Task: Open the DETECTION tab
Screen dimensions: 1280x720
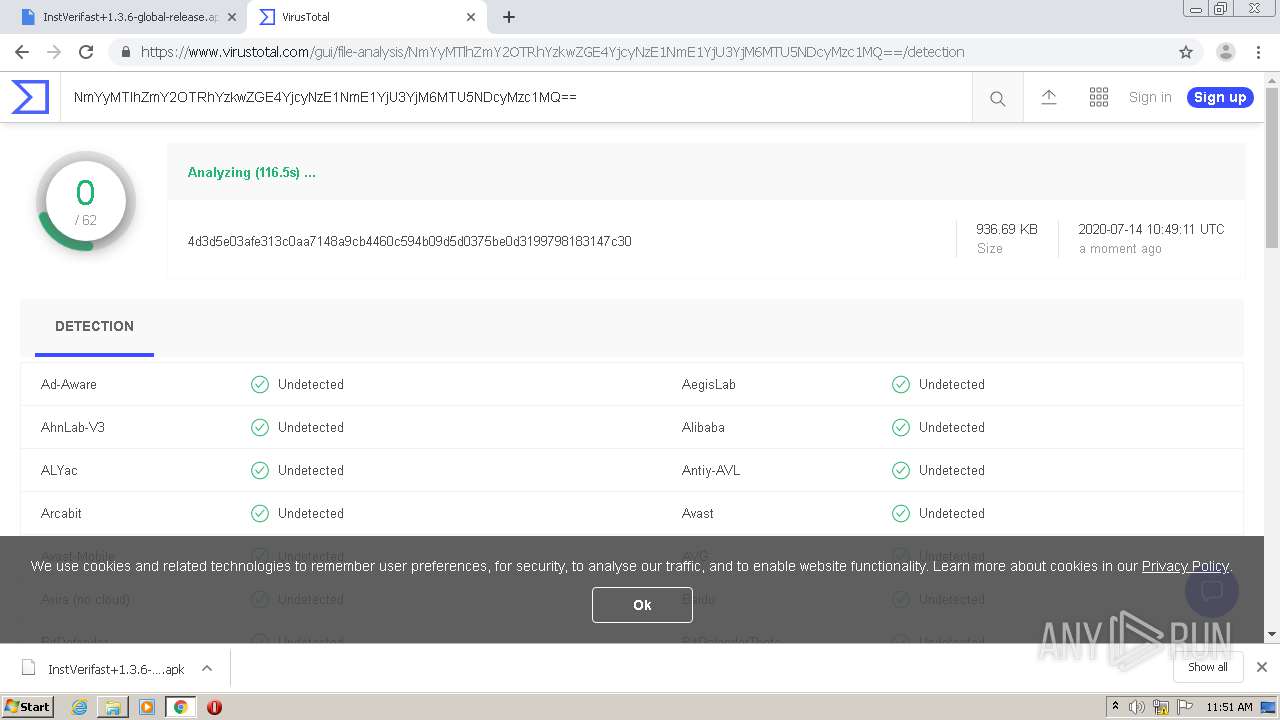Action: tap(94, 326)
